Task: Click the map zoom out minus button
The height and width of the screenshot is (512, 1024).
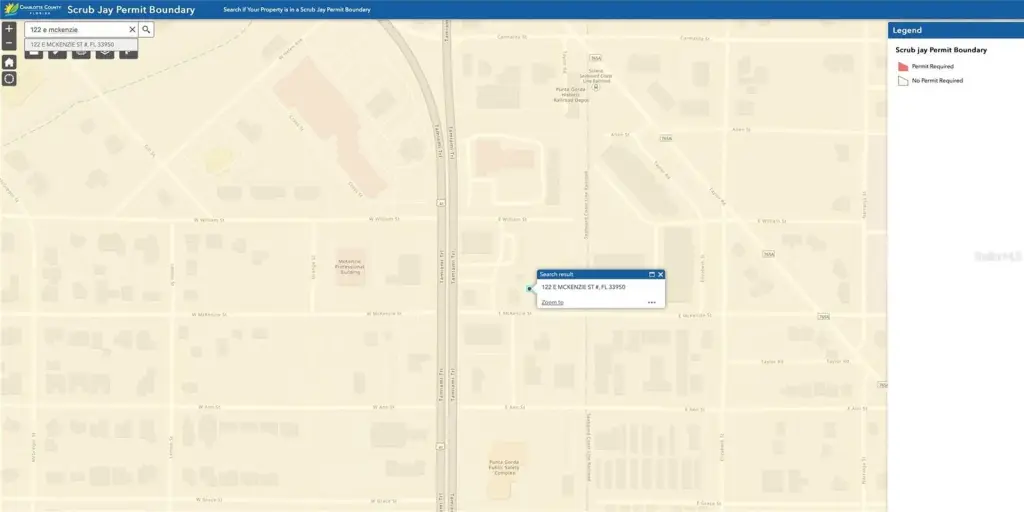Action: pyautogui.click(x=9, y=43)
